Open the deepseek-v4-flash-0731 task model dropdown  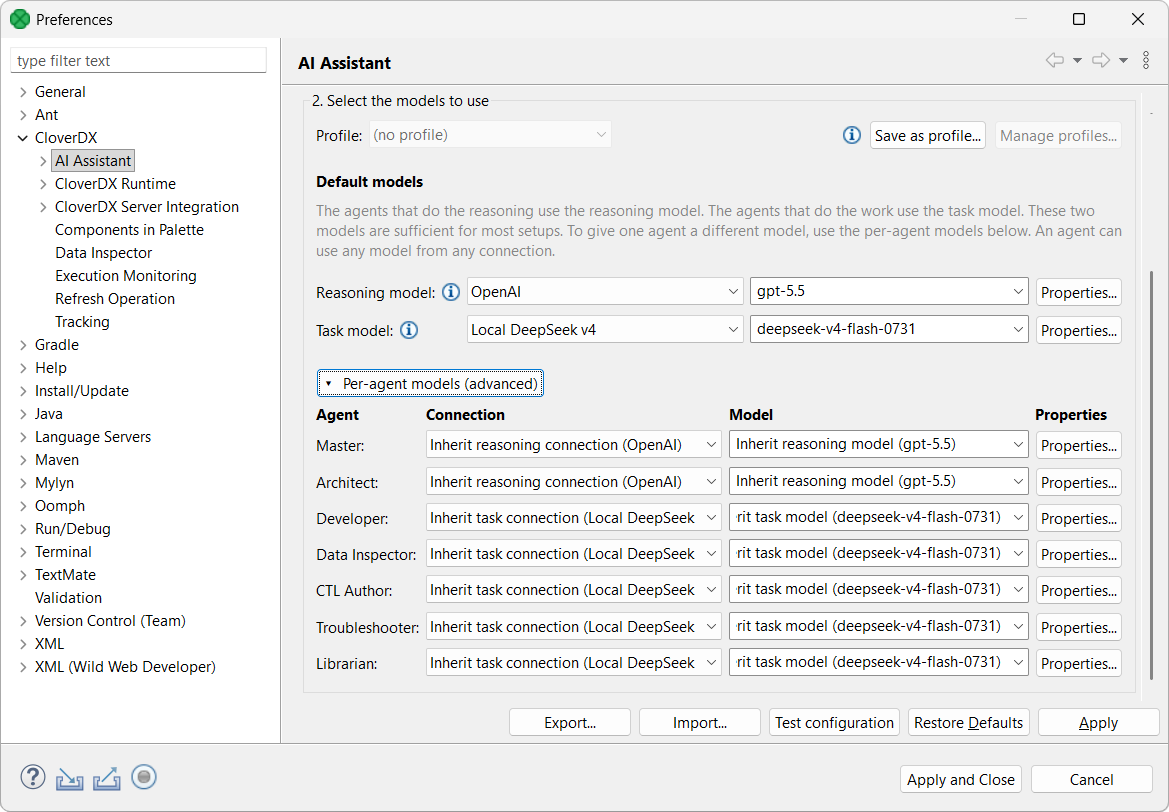click(x=889, y=330)
